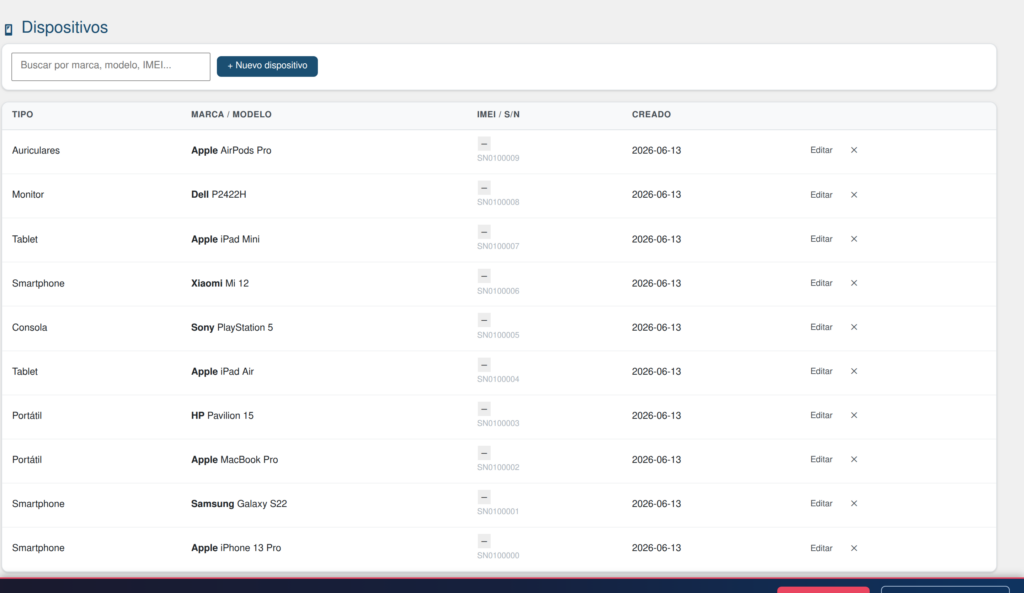Viewport: 1024px width, 593px height.
Task: Click the Apple iPad Air model text
Action: pos(223,371)
